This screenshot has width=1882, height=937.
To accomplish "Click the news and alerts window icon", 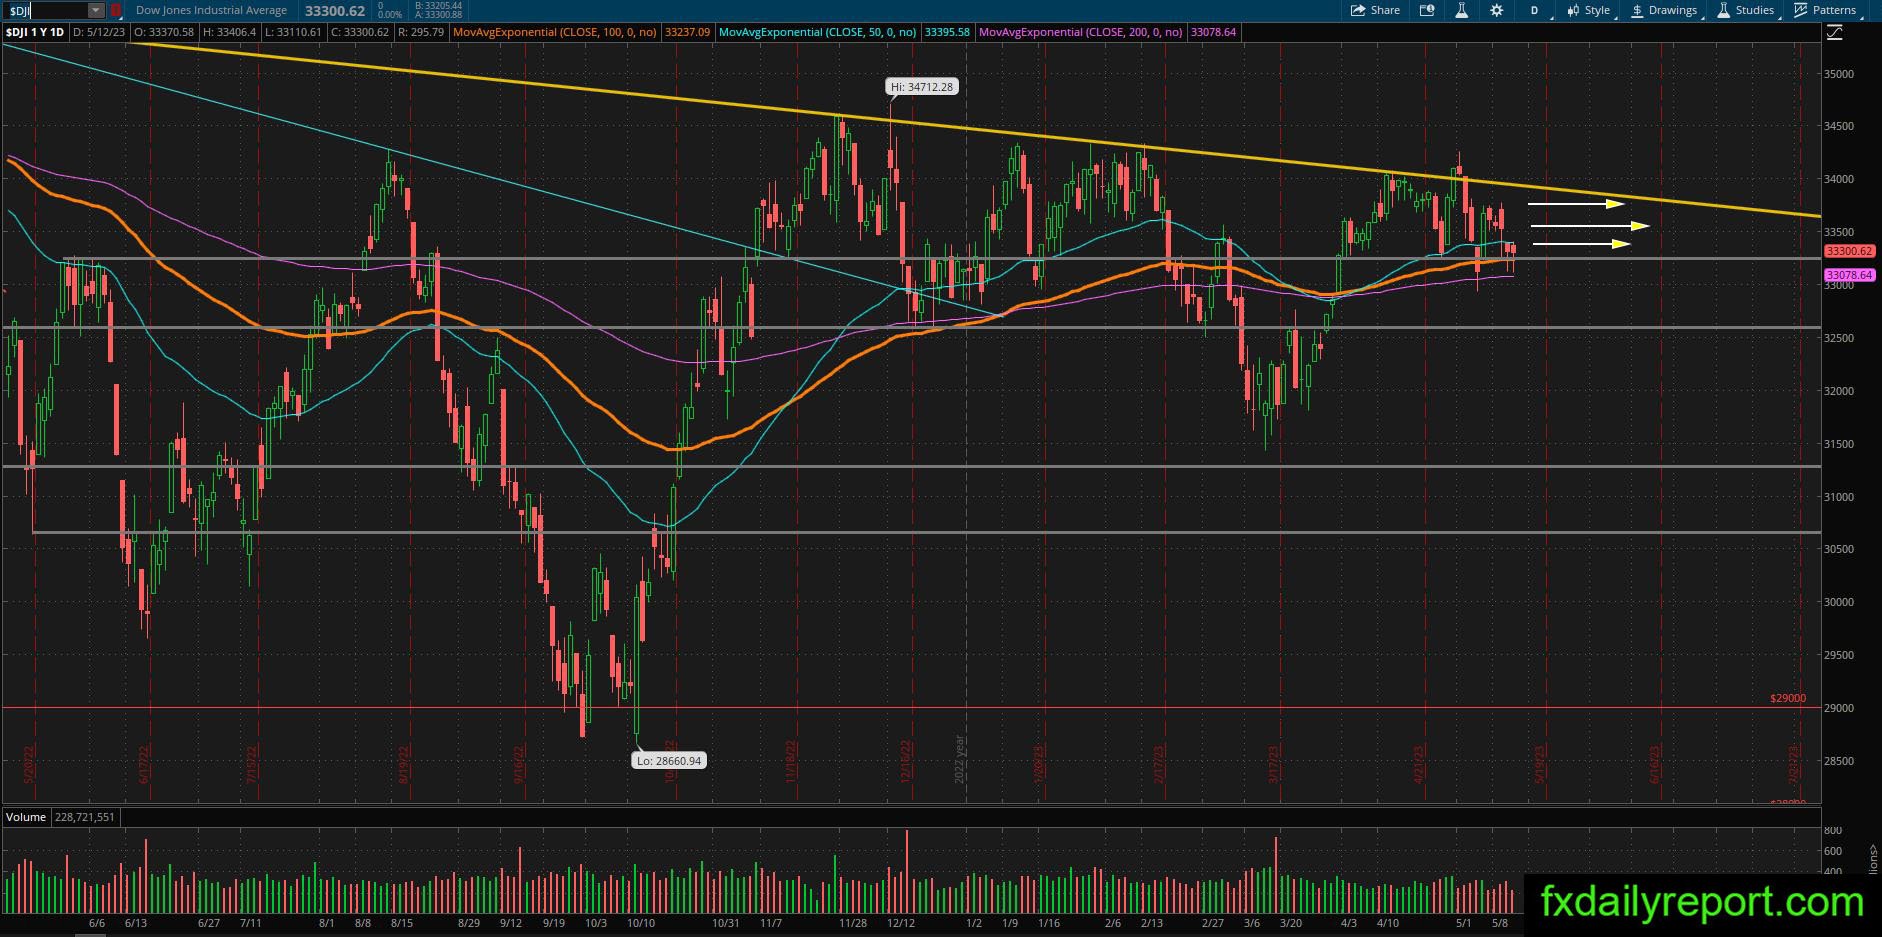I will pos(1427,10).
